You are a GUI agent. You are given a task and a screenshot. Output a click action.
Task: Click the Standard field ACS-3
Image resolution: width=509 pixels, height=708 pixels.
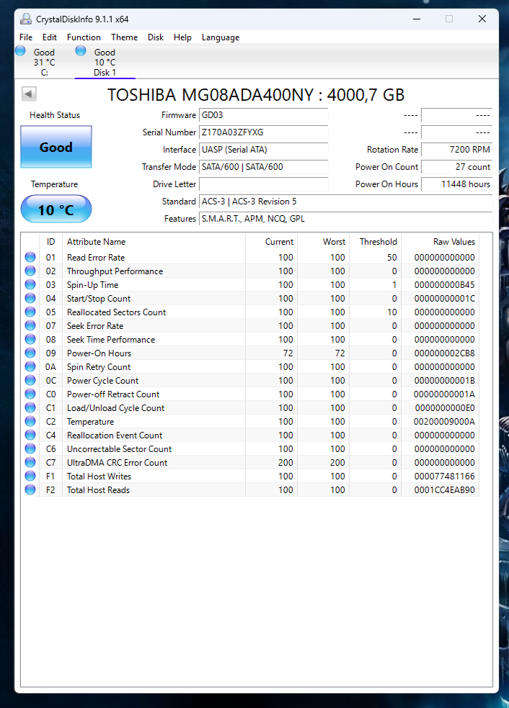pos(346,201)
